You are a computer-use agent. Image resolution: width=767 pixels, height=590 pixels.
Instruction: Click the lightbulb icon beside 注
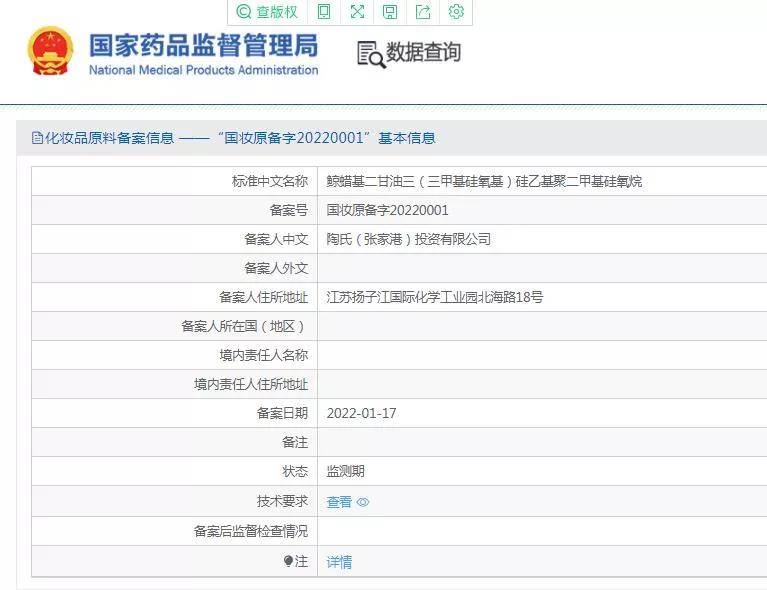click(288, 562)
